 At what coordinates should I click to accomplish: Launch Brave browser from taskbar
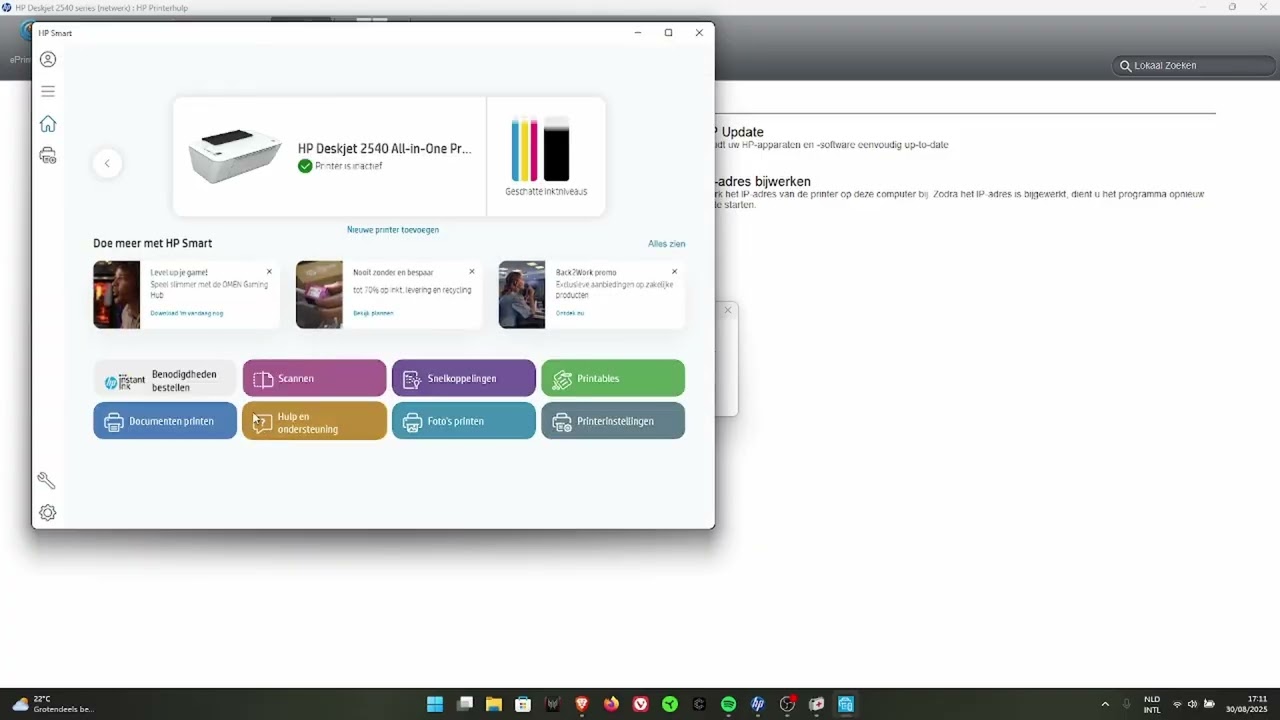point(582,704)
